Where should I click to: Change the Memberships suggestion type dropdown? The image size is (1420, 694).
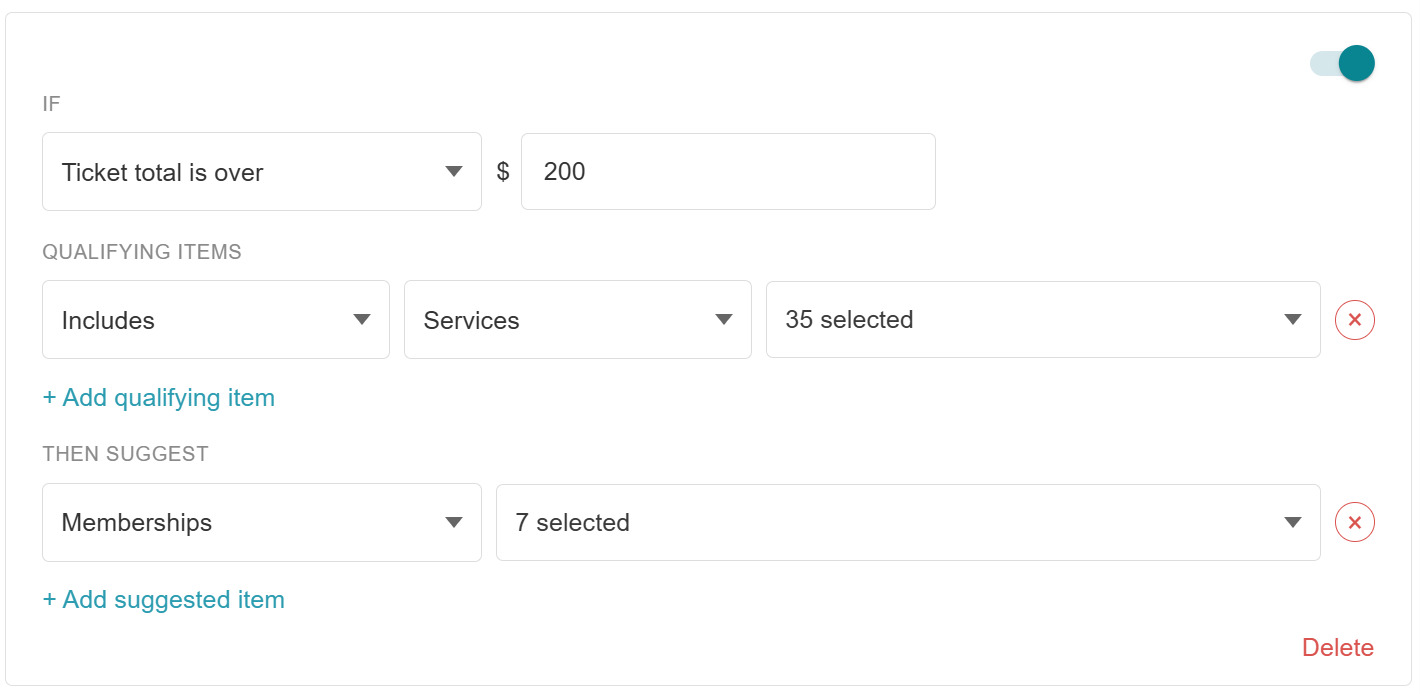[x=262, y=522]
